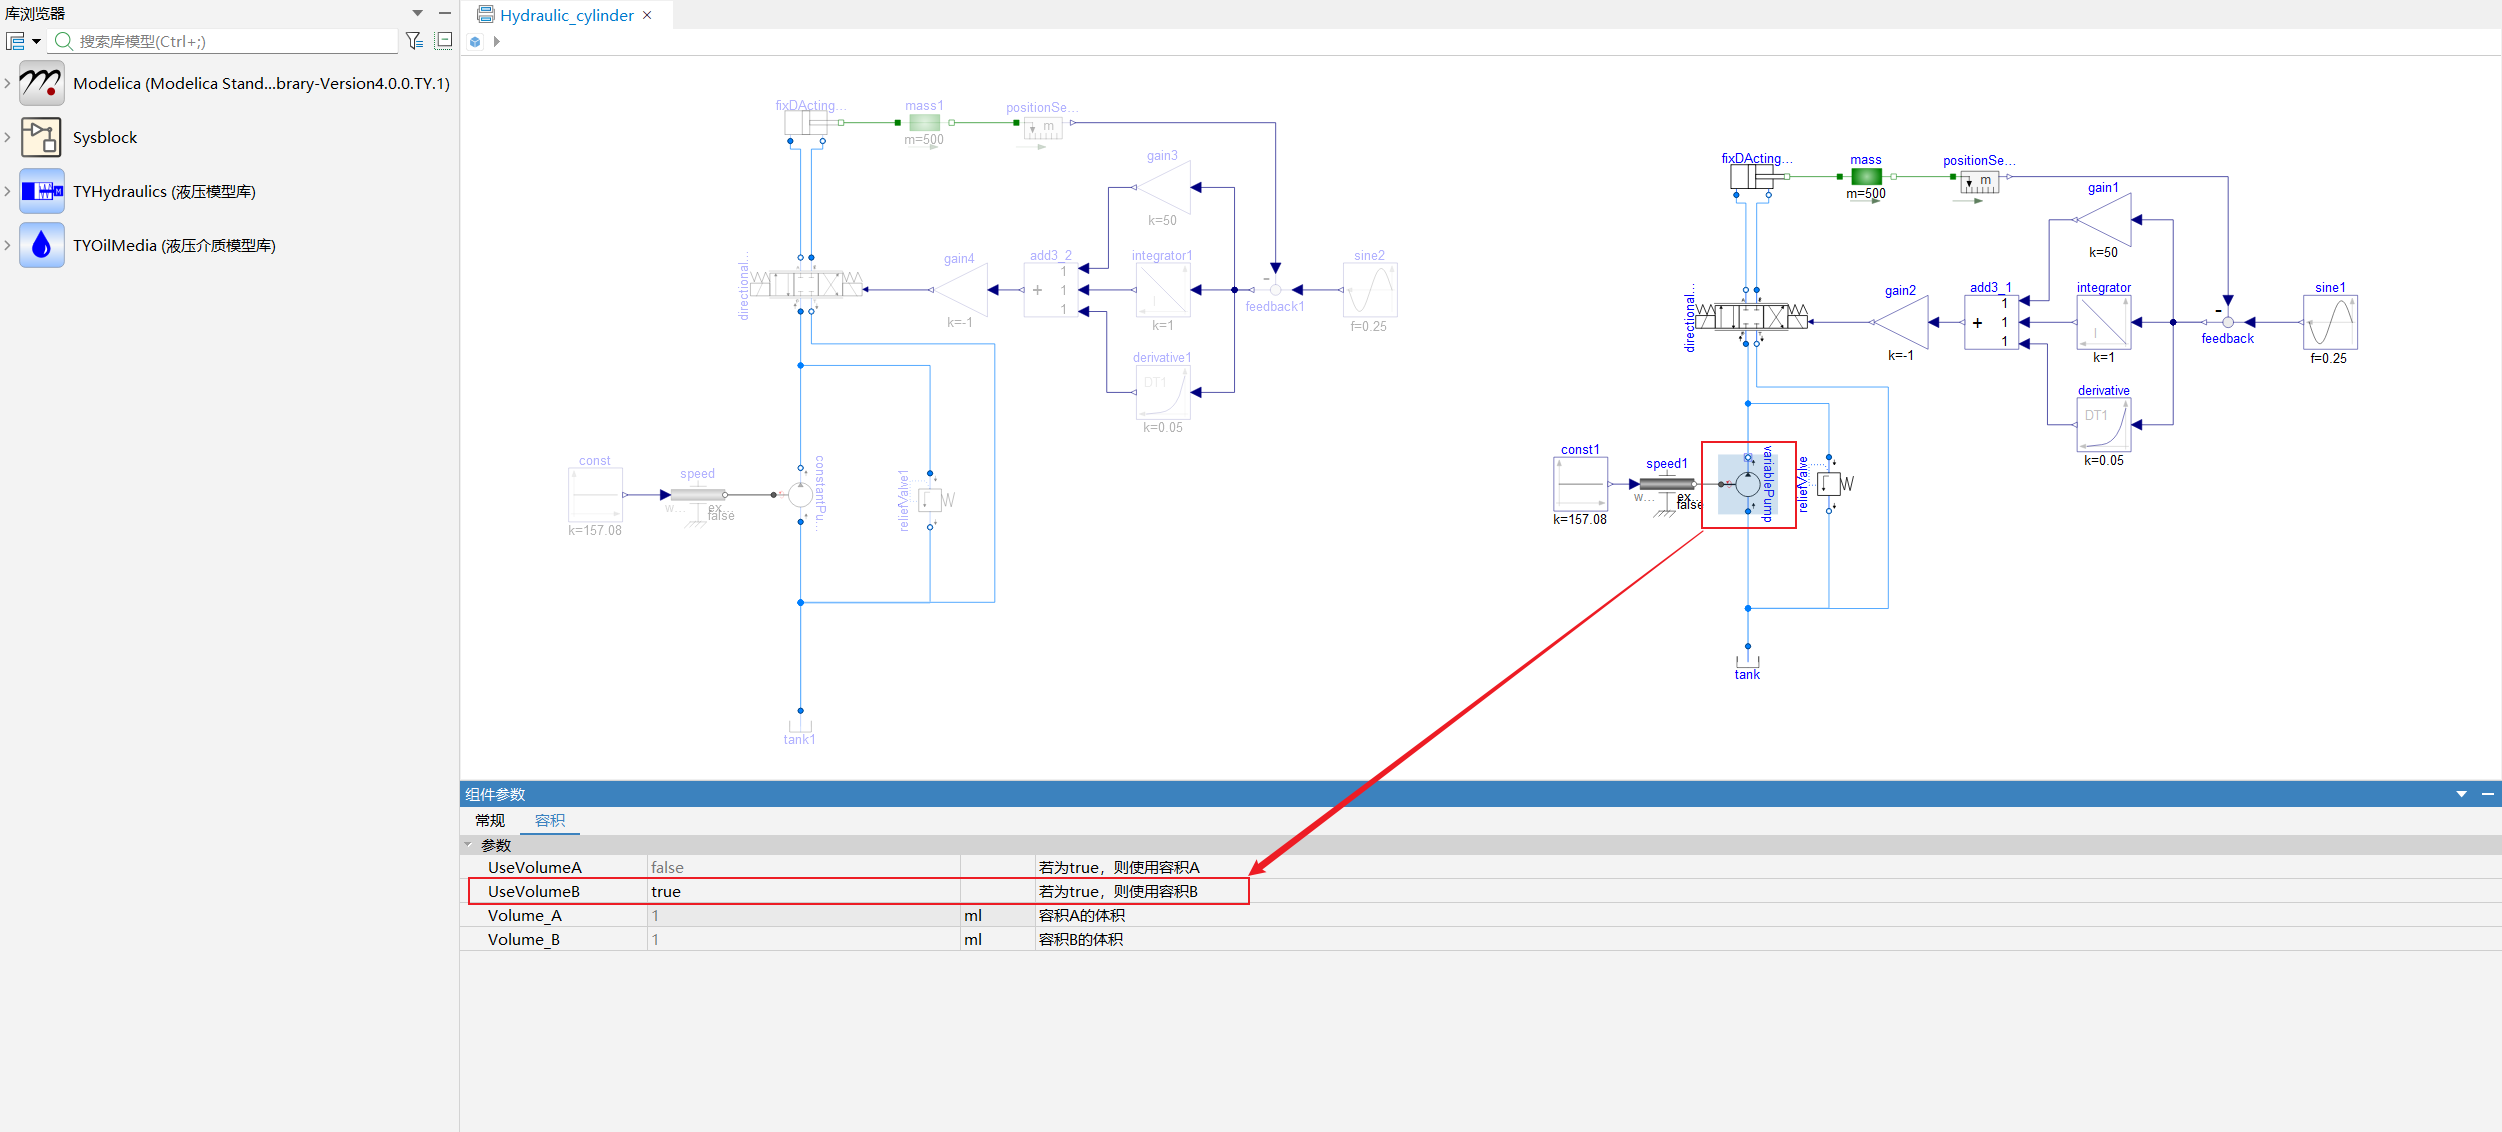This screenshot has height=1132, width=2502.
Task: Click the Volume_A parameter name
Action: [525, 915]
